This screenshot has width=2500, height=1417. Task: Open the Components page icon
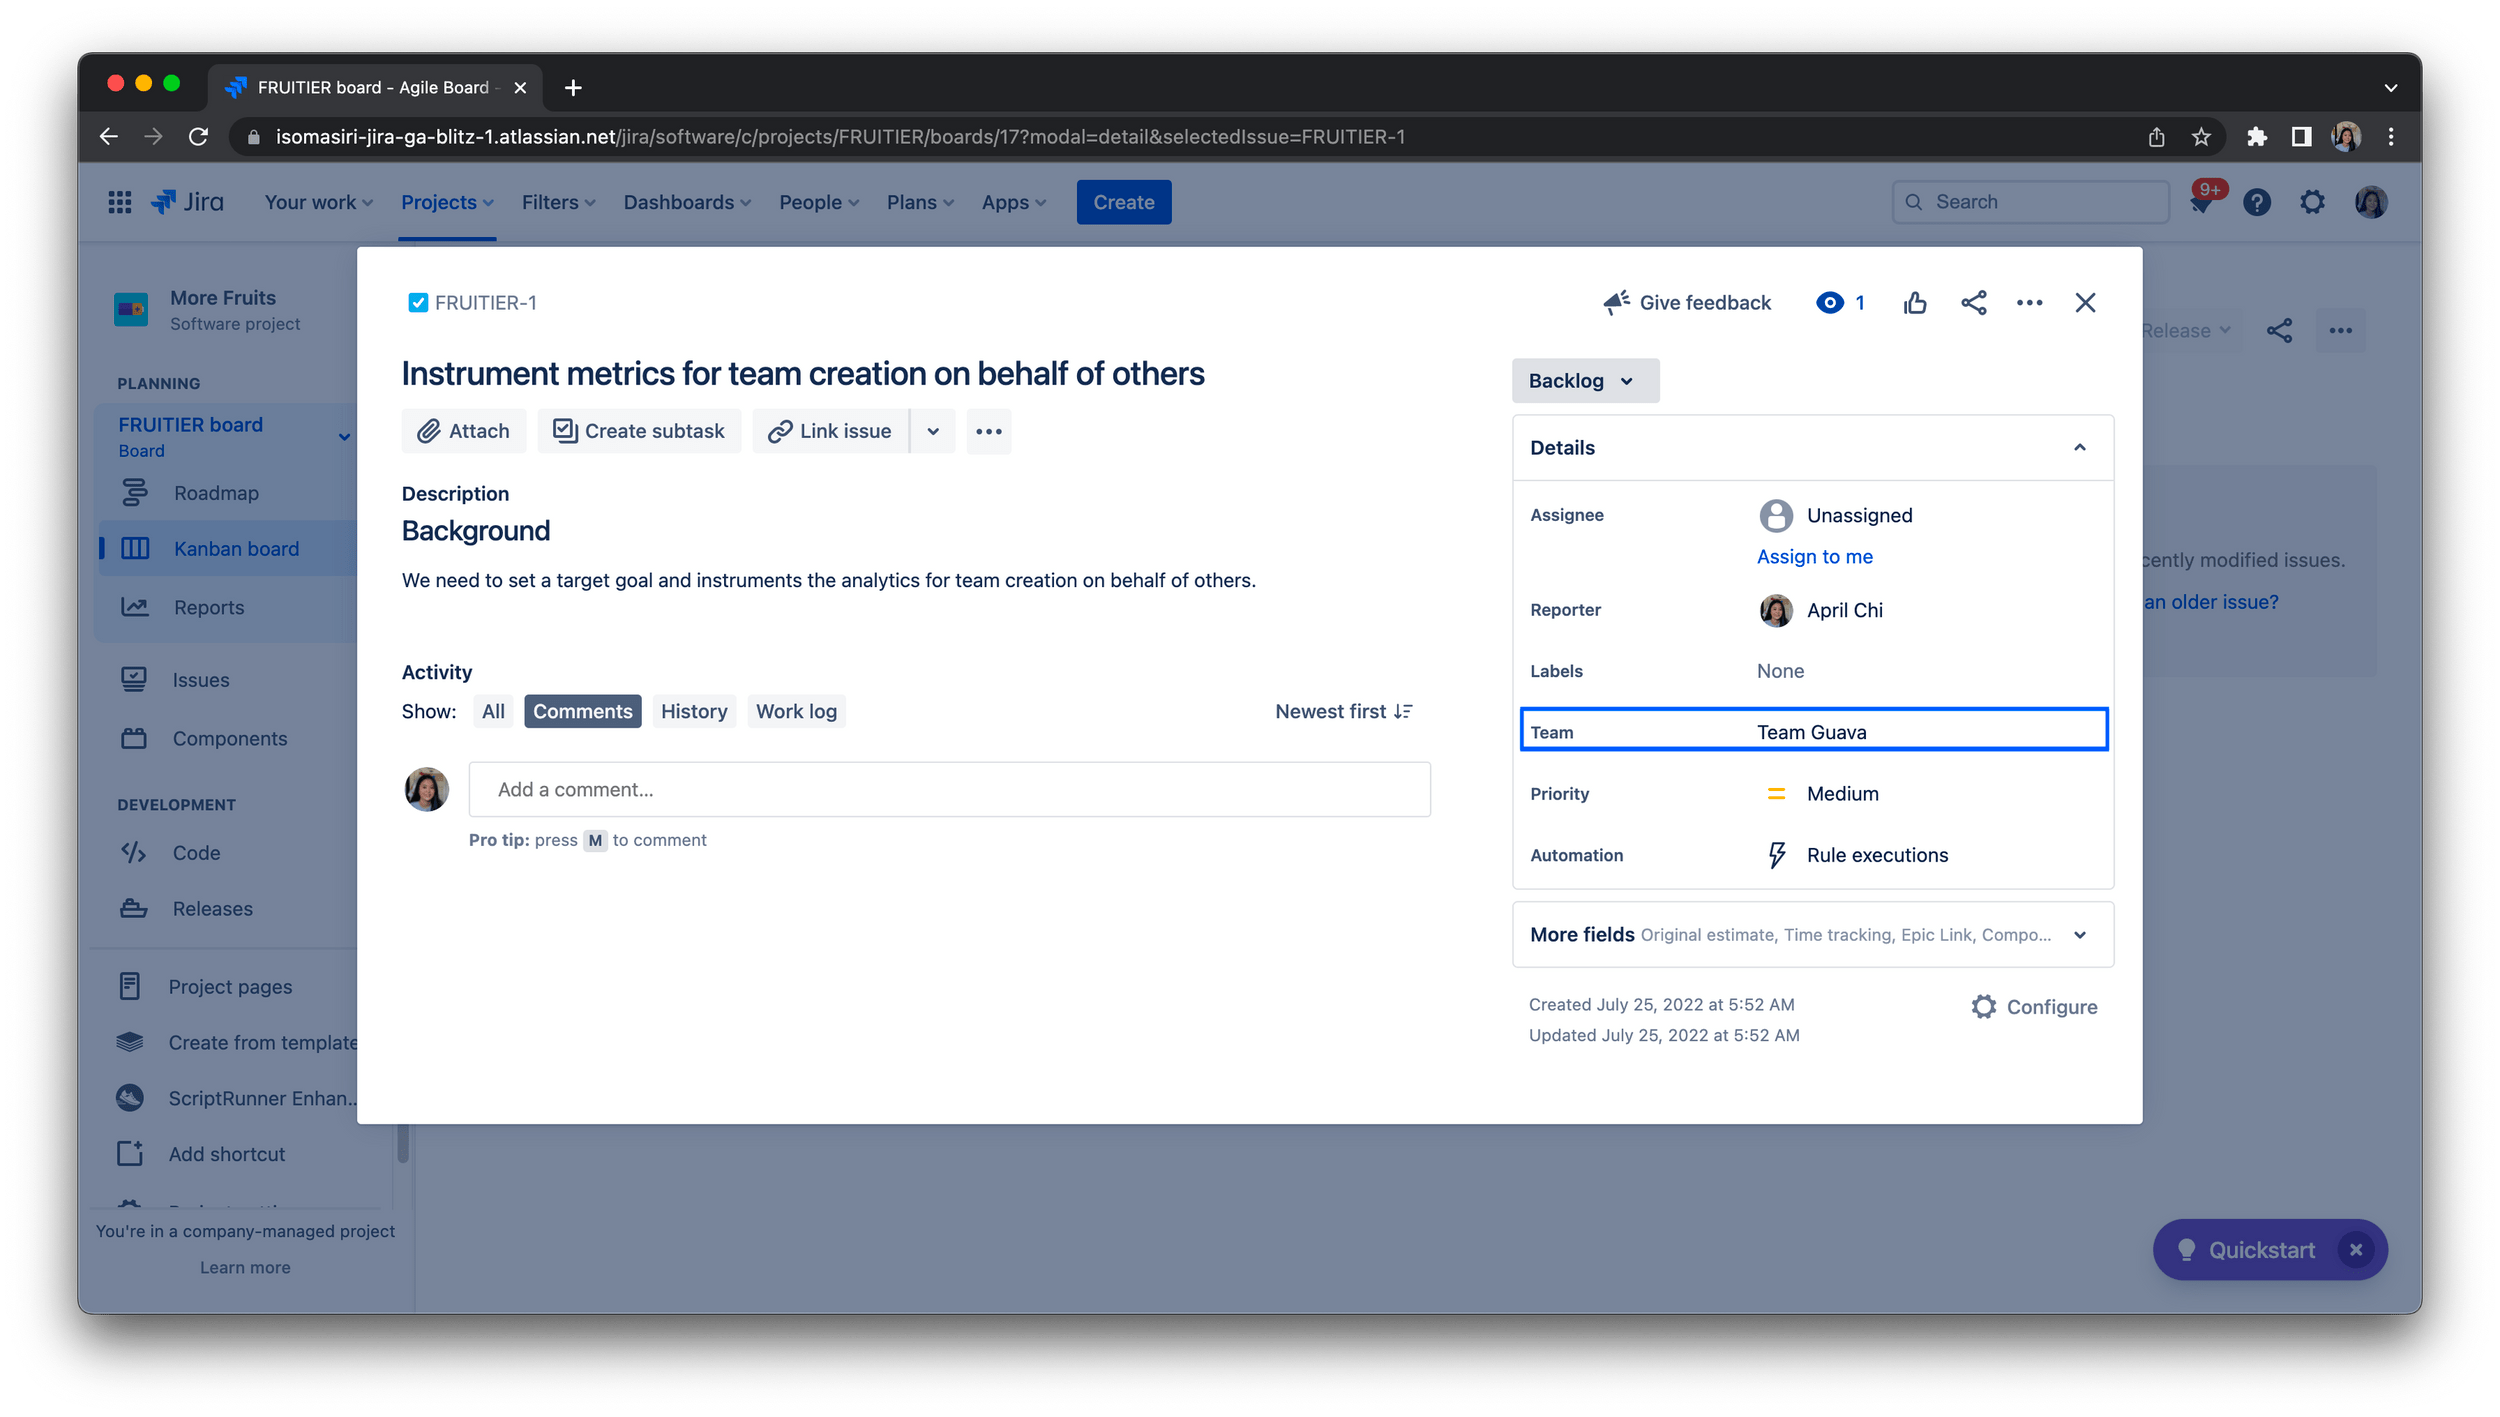click(x=134, y=738)
